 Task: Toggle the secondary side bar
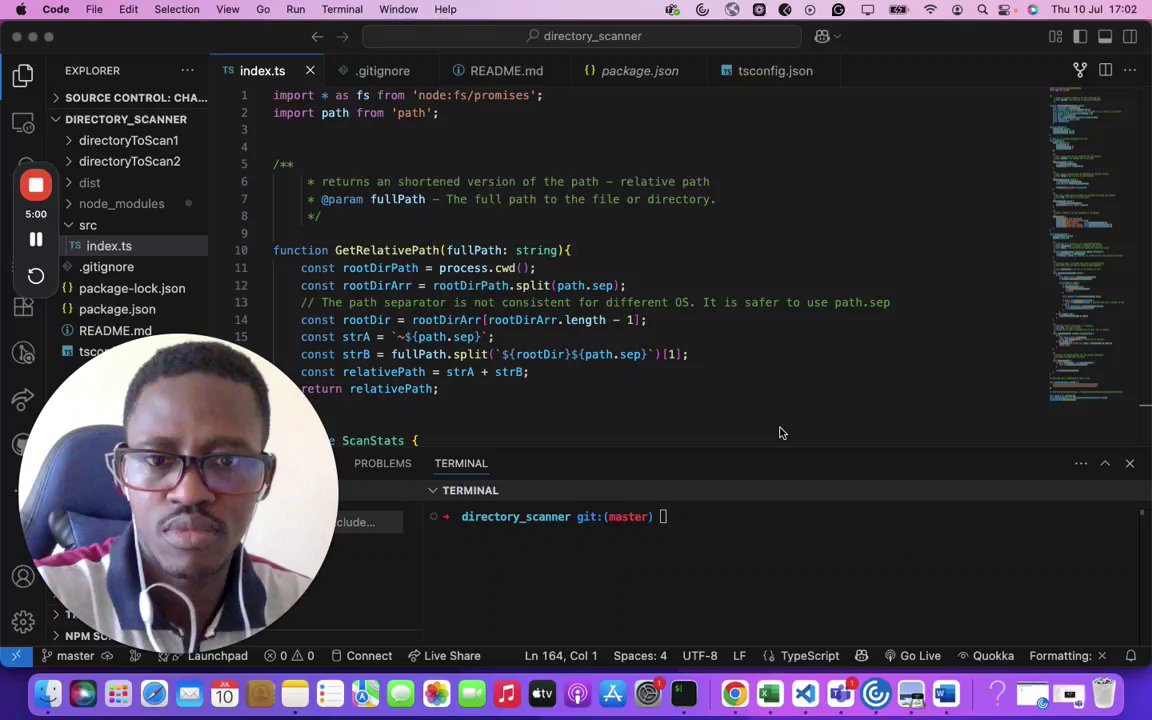[x=1130, y=37]
